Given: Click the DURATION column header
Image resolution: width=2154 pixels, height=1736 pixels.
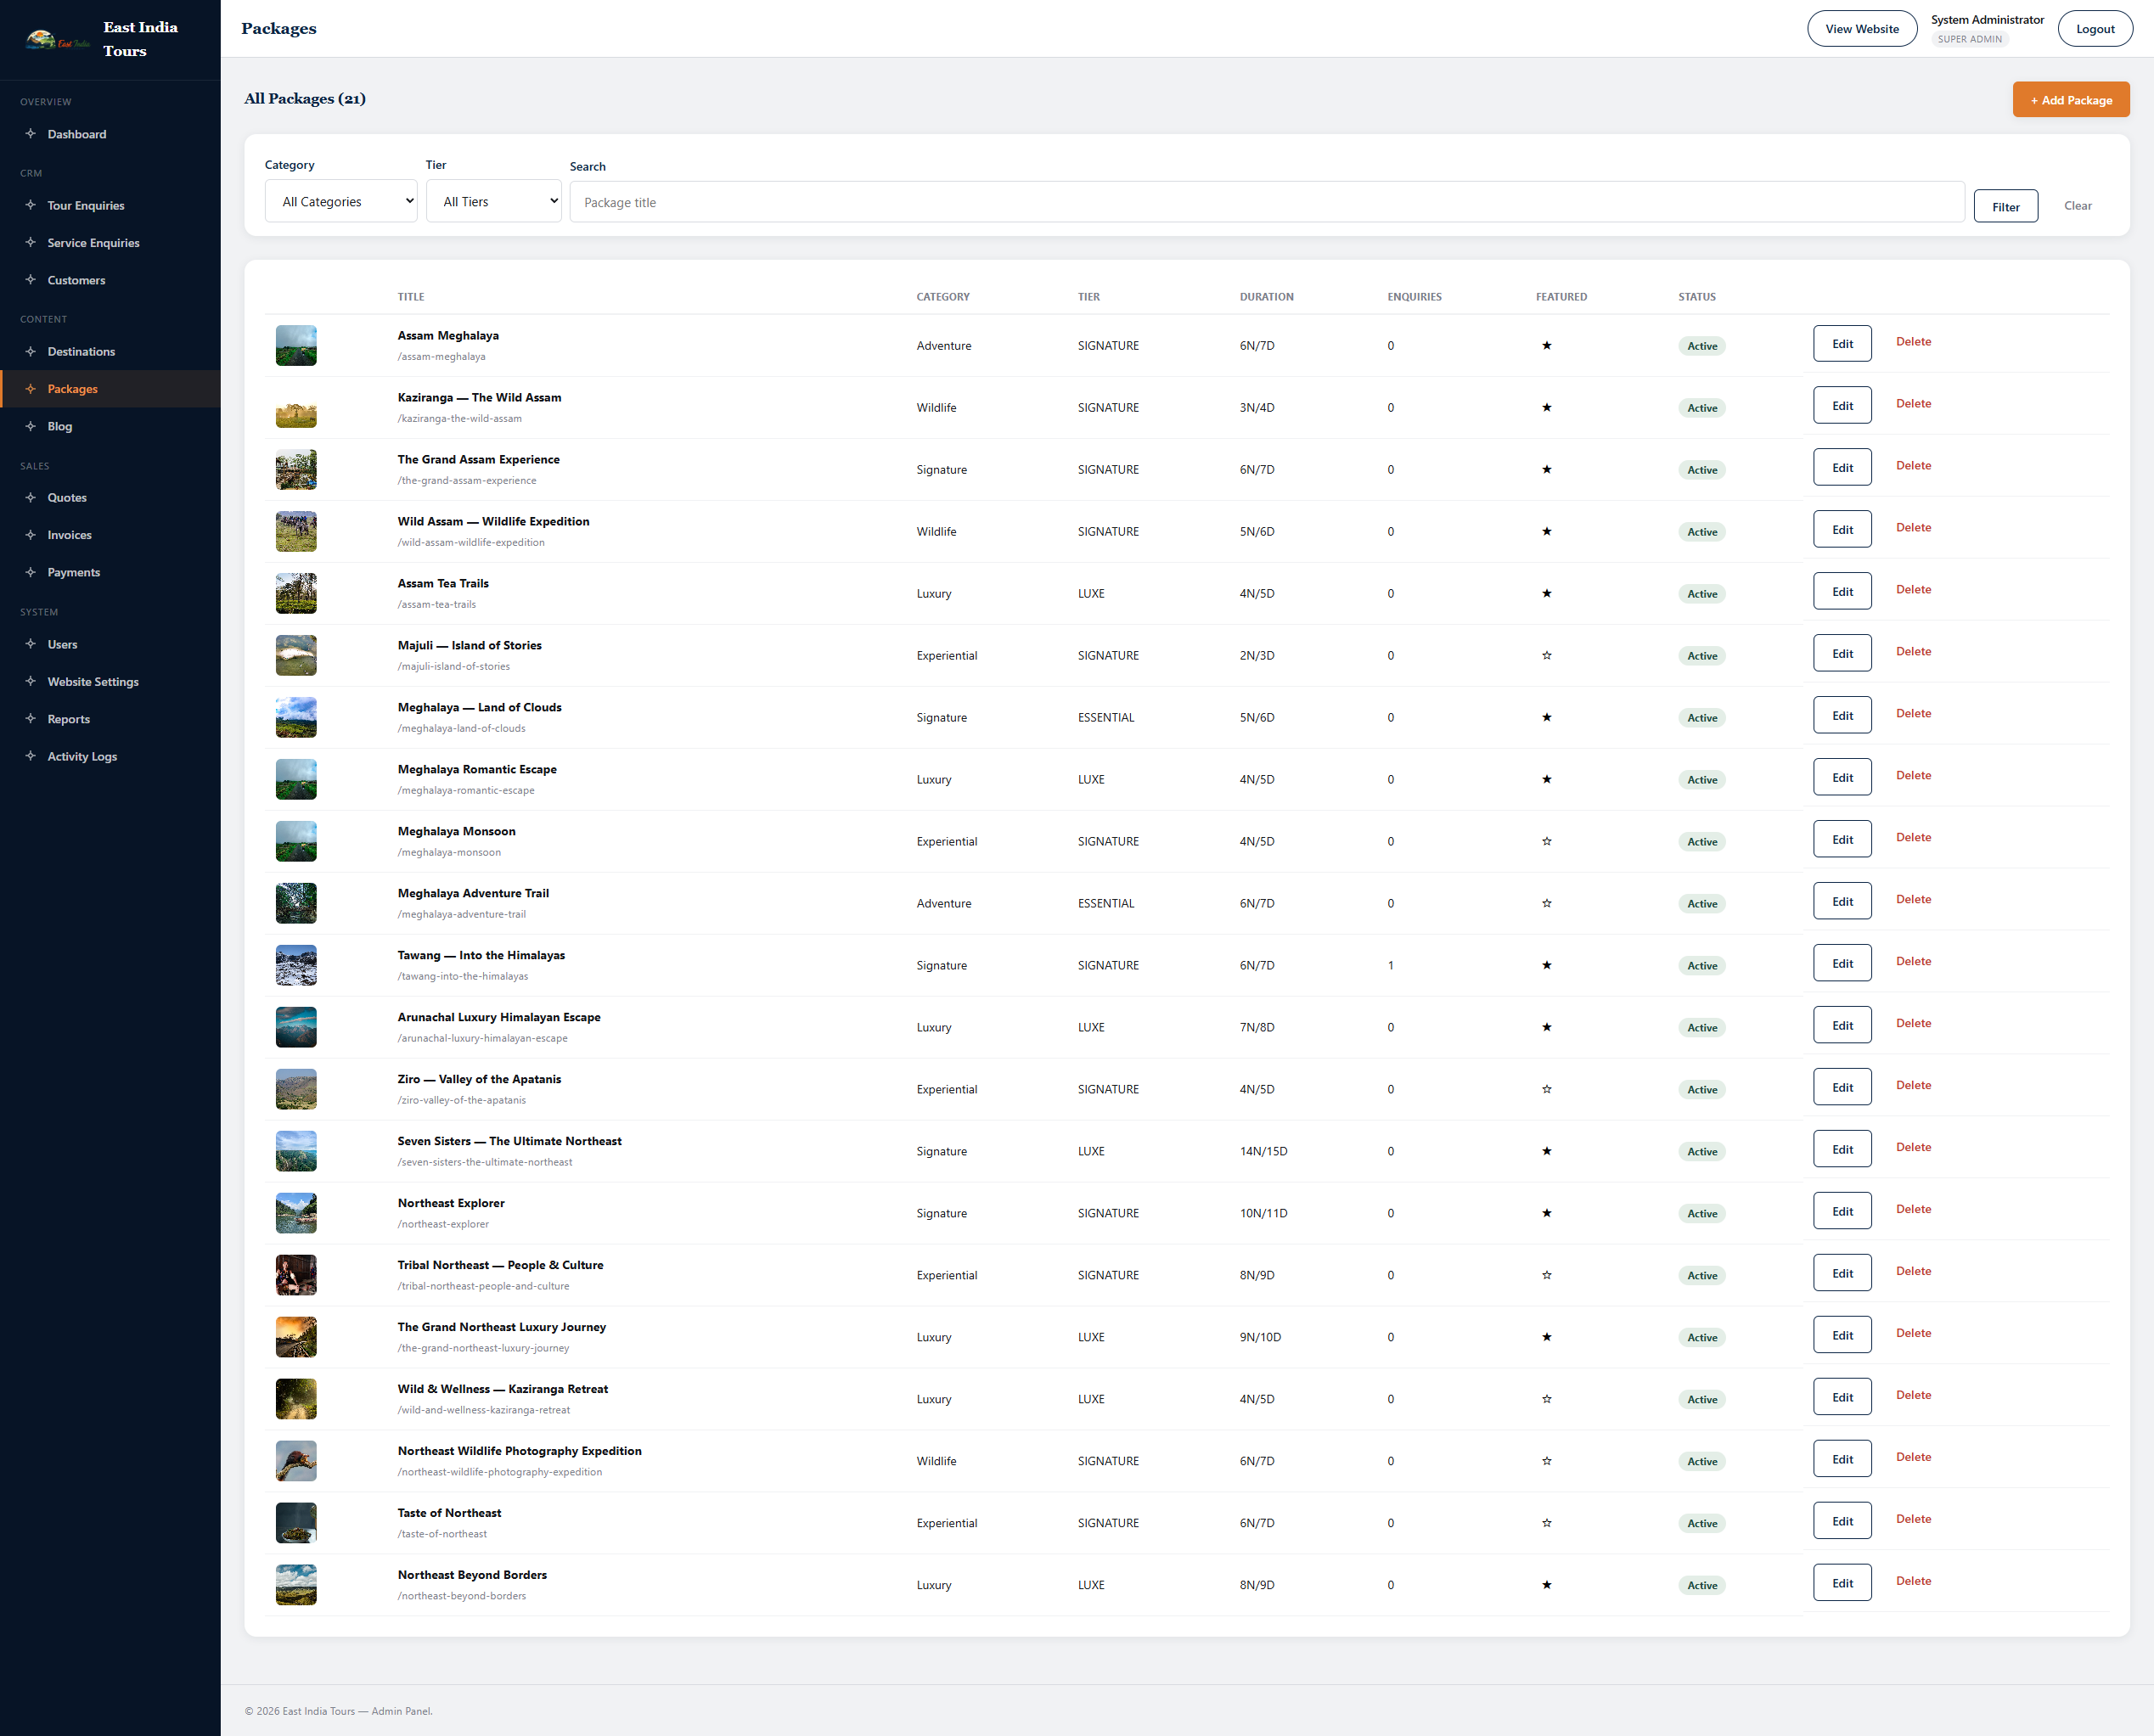Looking at the screenshot, I should coord(1266,297).
